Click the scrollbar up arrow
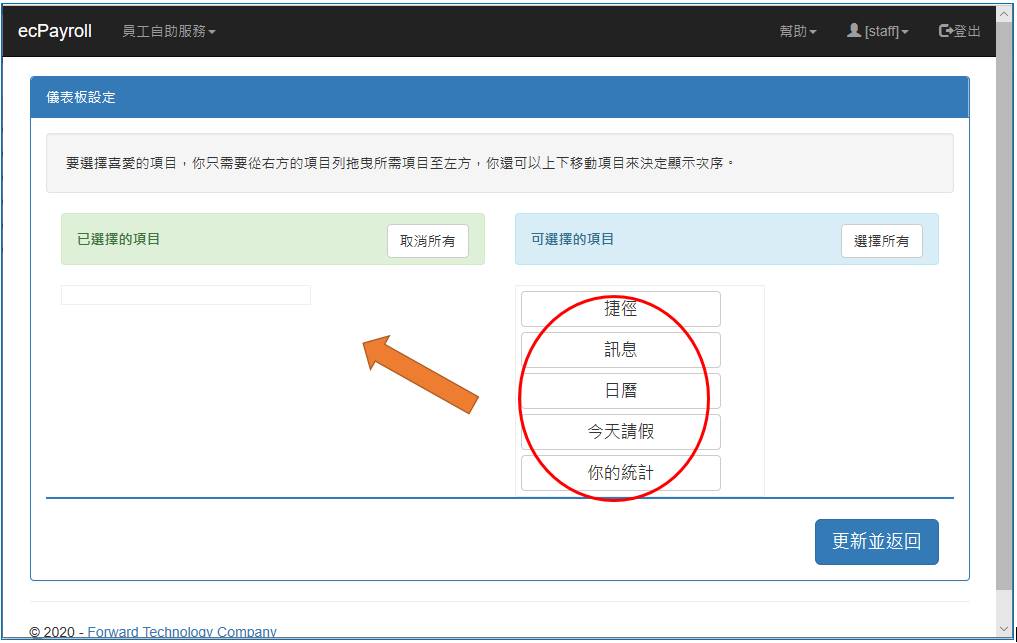Viewport: 1017px width, 643px height. click(x=1004, y=12)
